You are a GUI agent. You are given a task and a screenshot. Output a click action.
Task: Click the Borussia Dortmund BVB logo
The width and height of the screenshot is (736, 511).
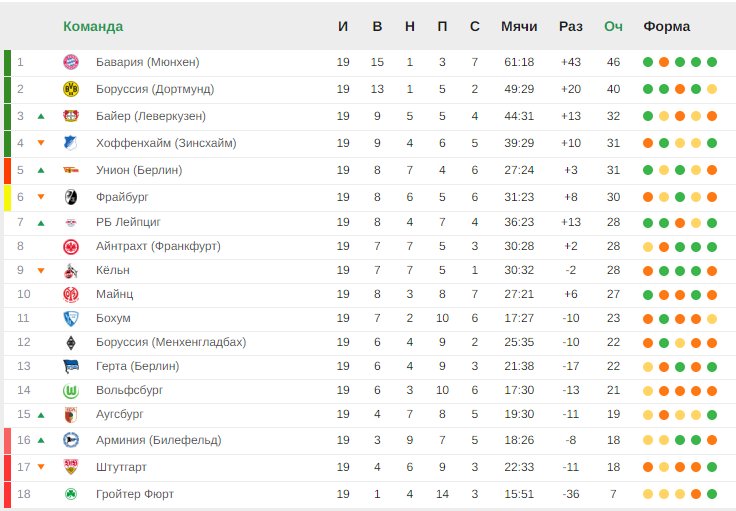coord(71,89)
